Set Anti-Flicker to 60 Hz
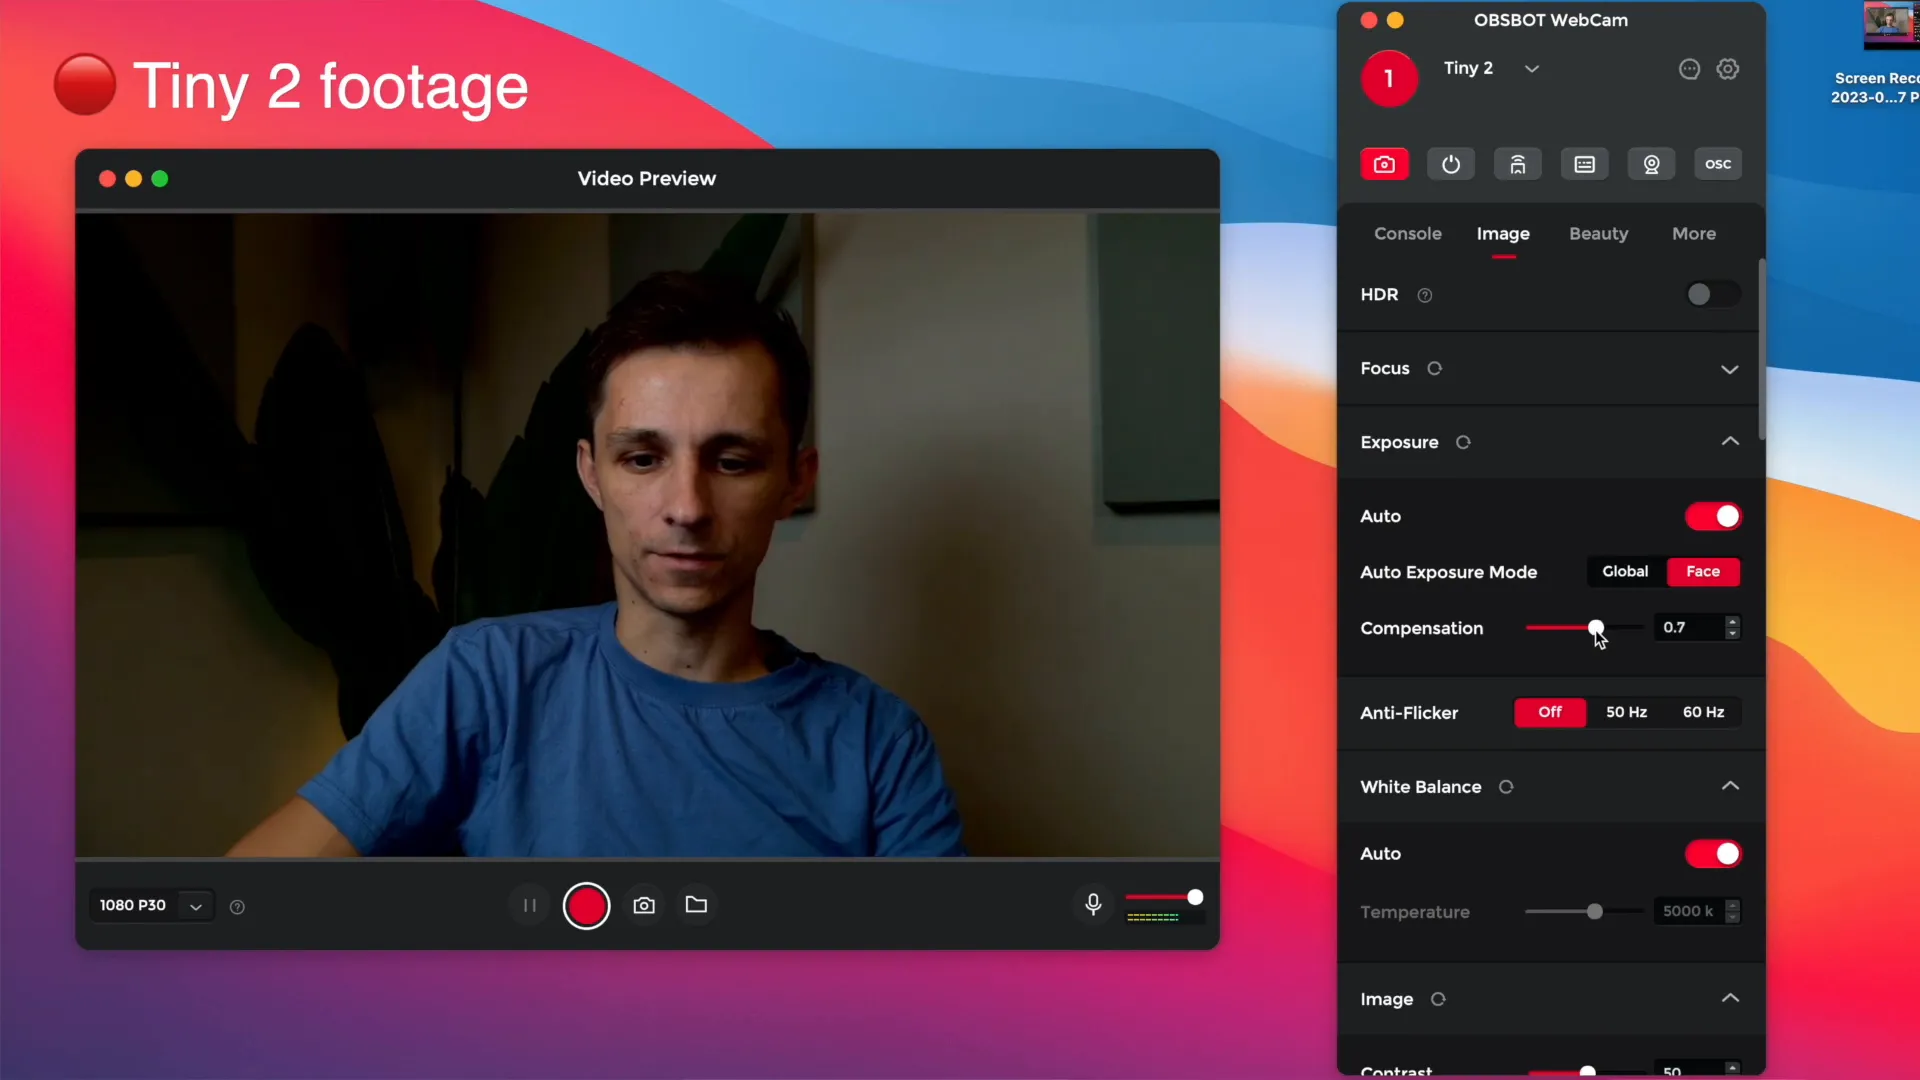 [x=1703, y=712]
